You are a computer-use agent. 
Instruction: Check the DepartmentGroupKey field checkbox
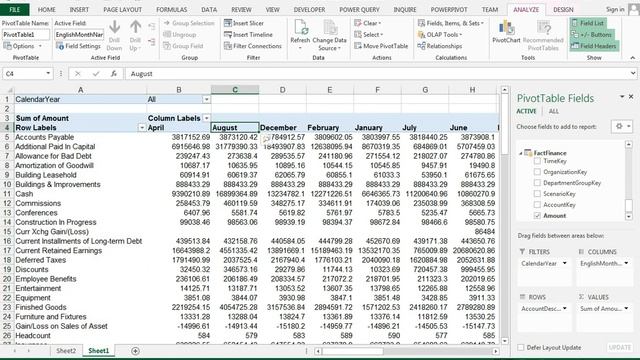point(537,183)
